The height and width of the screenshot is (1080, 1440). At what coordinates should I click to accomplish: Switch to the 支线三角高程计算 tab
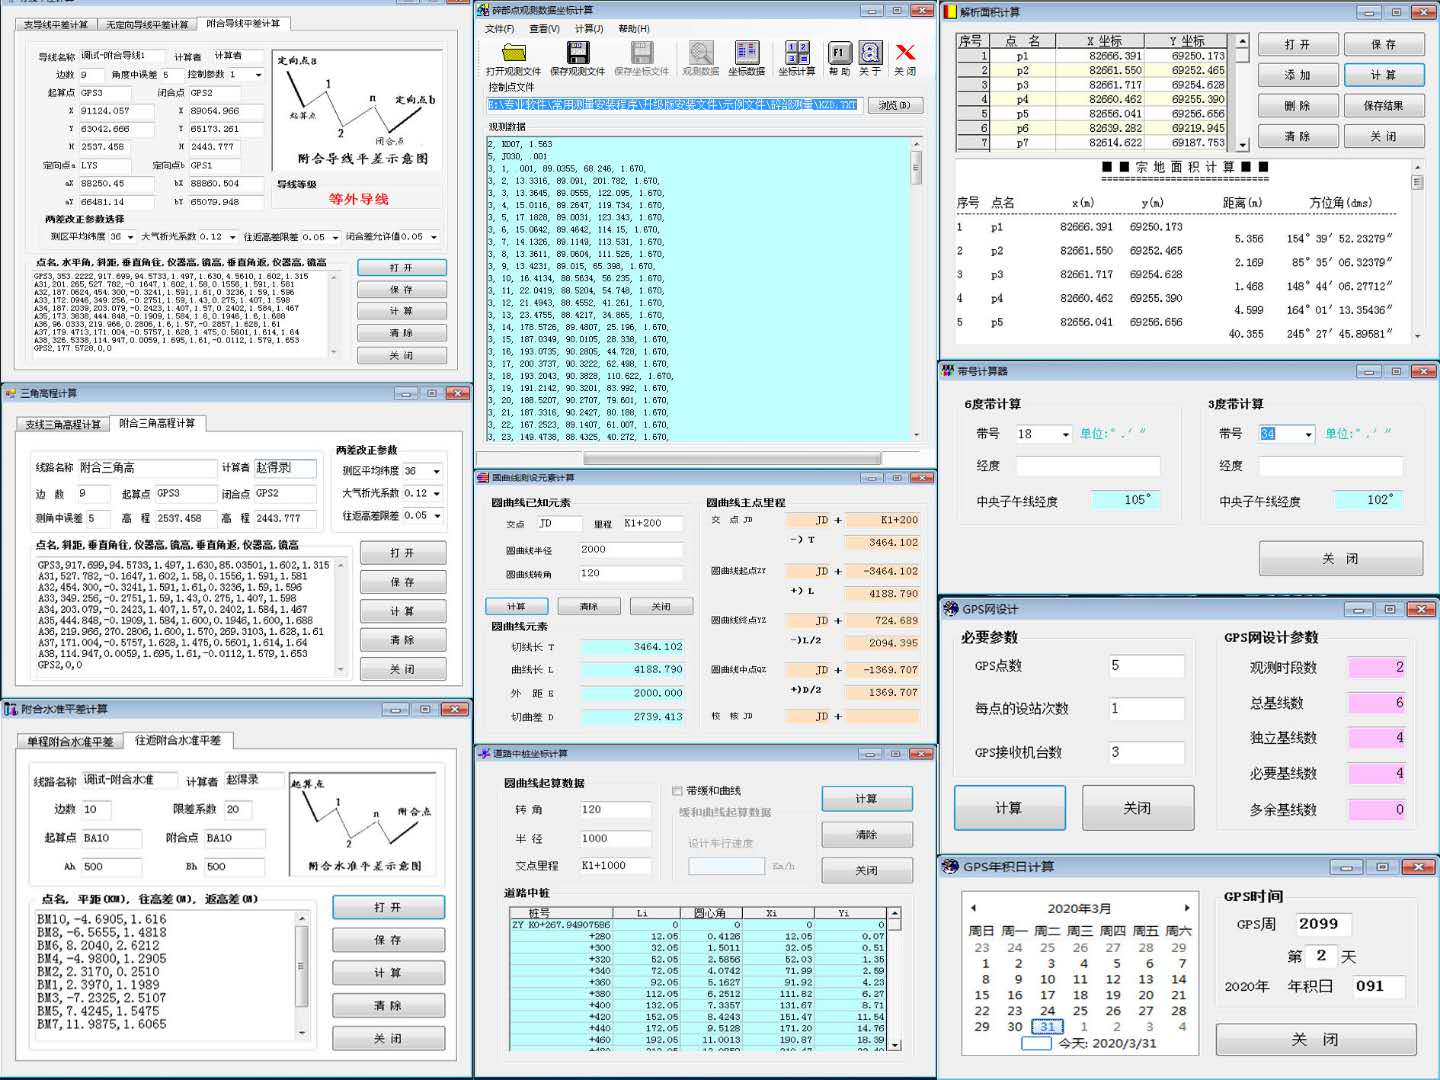62,424
